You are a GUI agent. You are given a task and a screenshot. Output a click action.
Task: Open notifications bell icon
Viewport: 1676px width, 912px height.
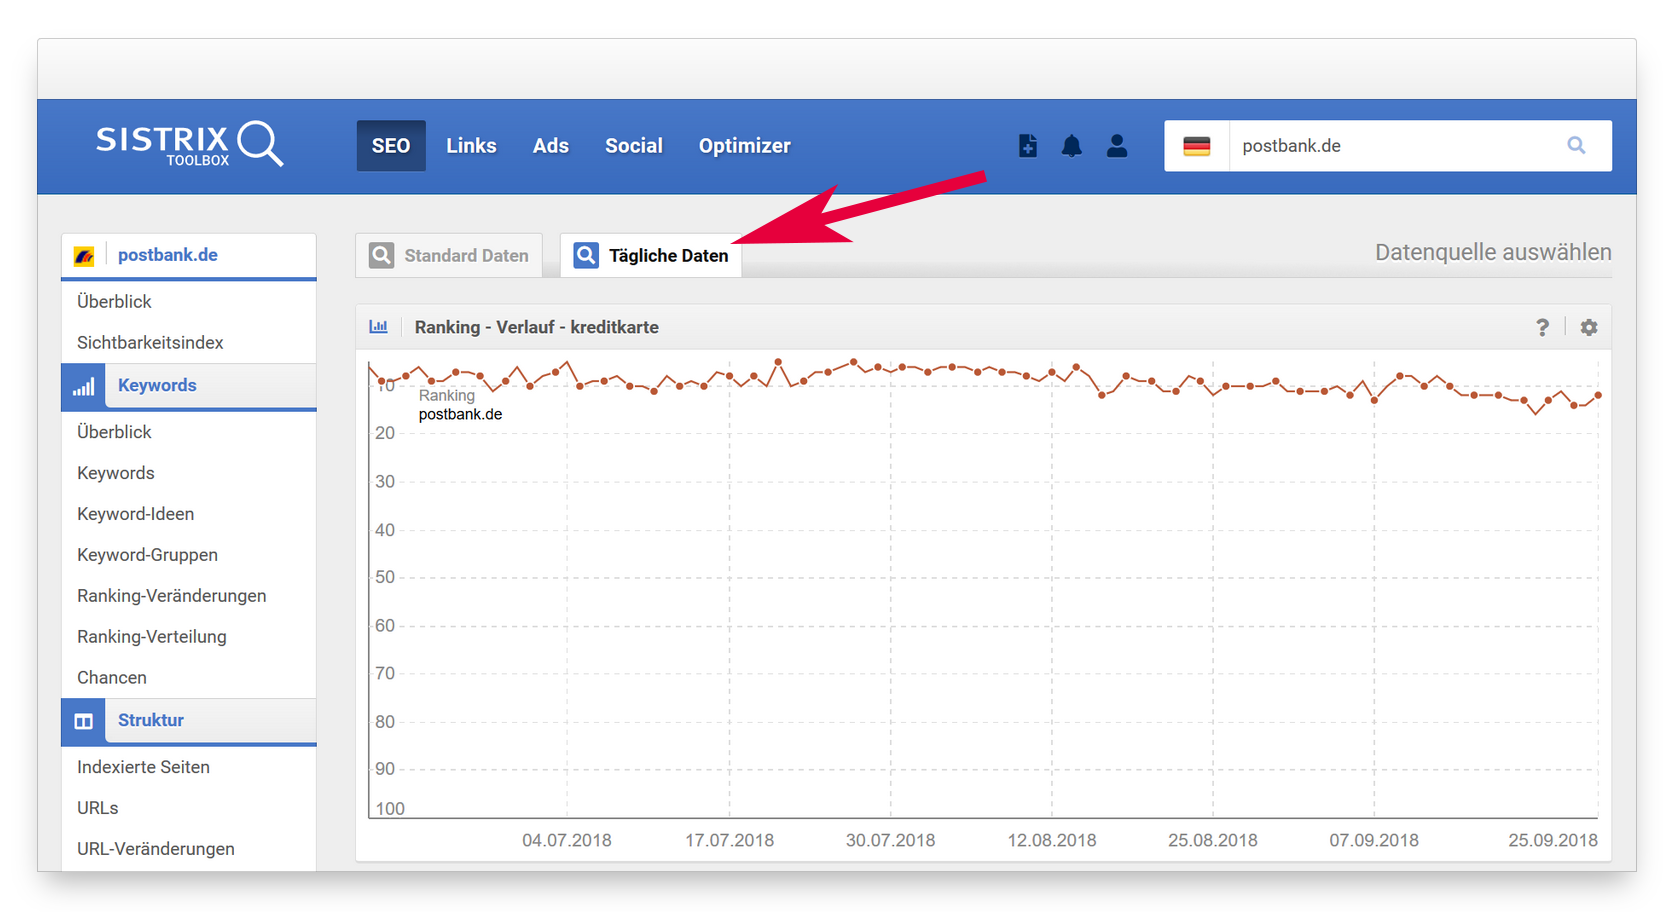[x=1071, y=146]
